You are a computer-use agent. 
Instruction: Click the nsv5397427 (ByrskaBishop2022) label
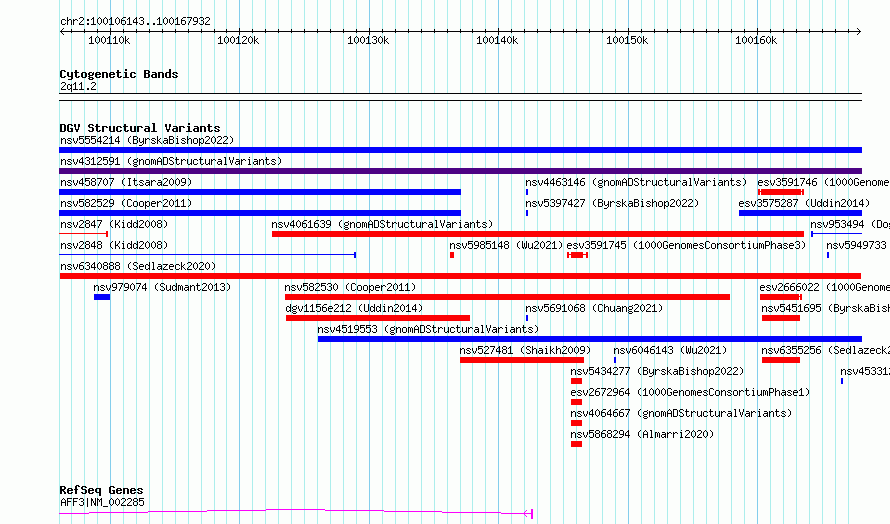(612, 203)
